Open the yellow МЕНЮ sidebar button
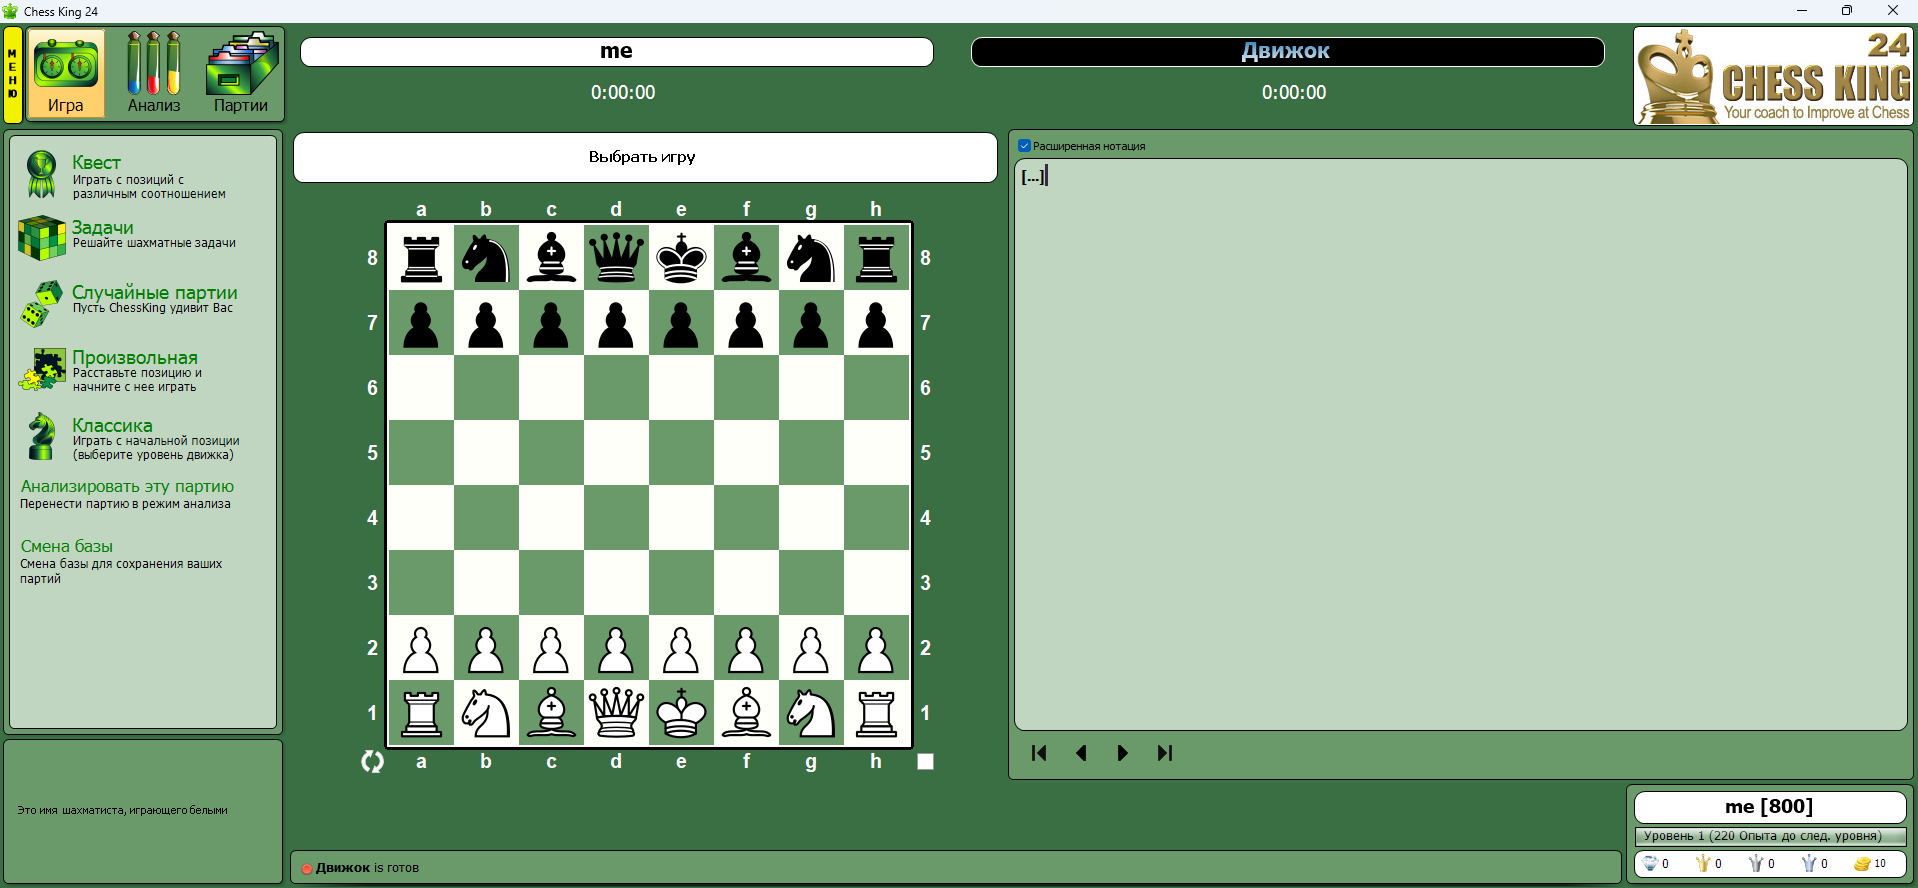 (x=13, y=75)
